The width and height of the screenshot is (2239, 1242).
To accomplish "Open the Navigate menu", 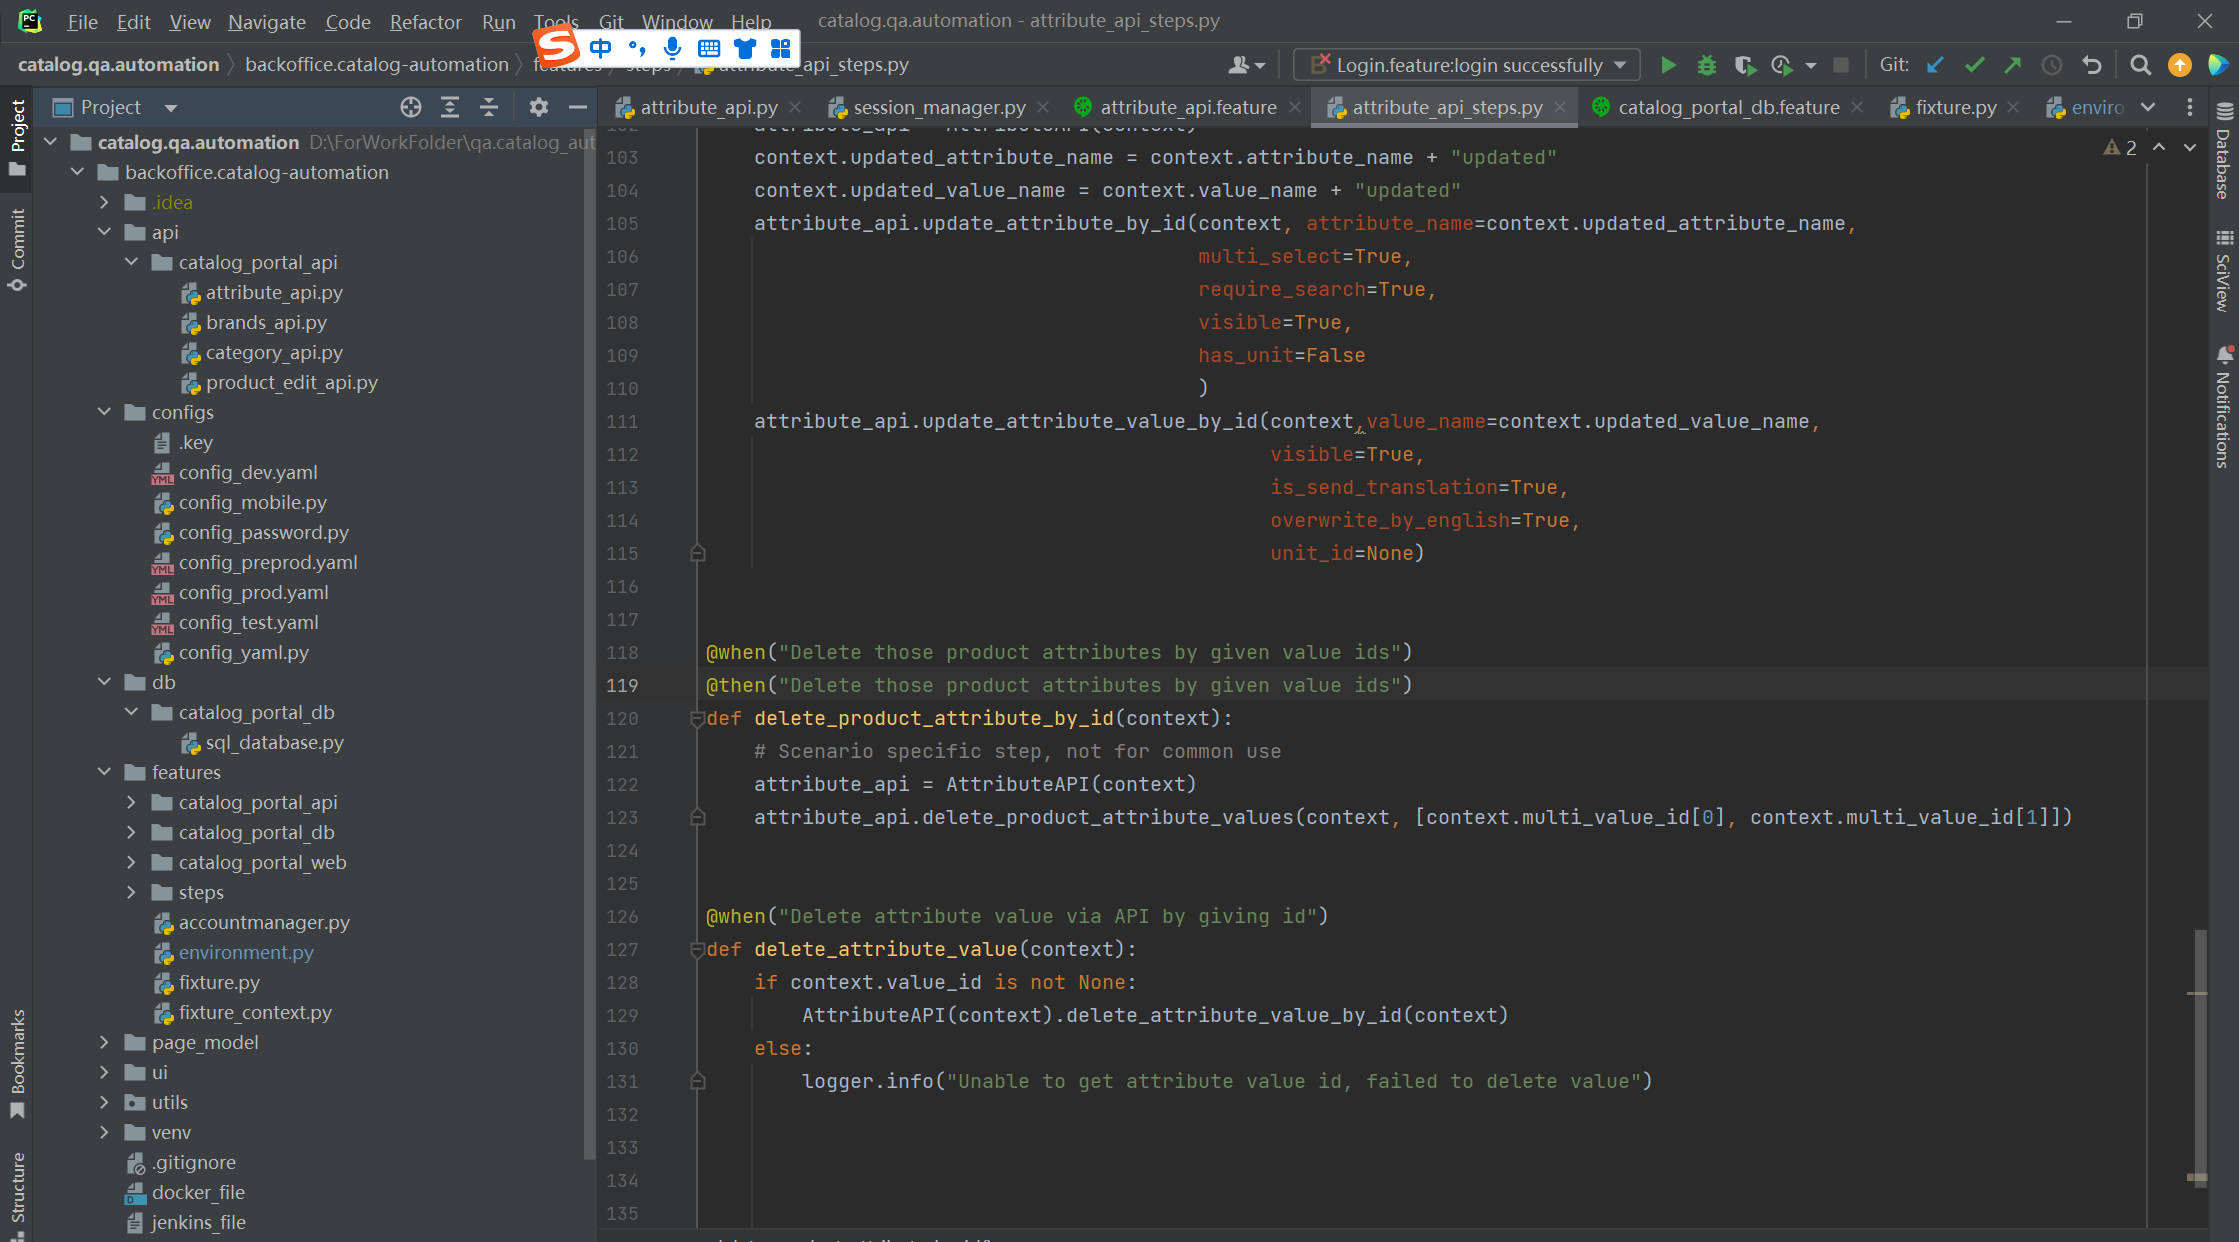I will pyautogui.click(x=266, y=21).
